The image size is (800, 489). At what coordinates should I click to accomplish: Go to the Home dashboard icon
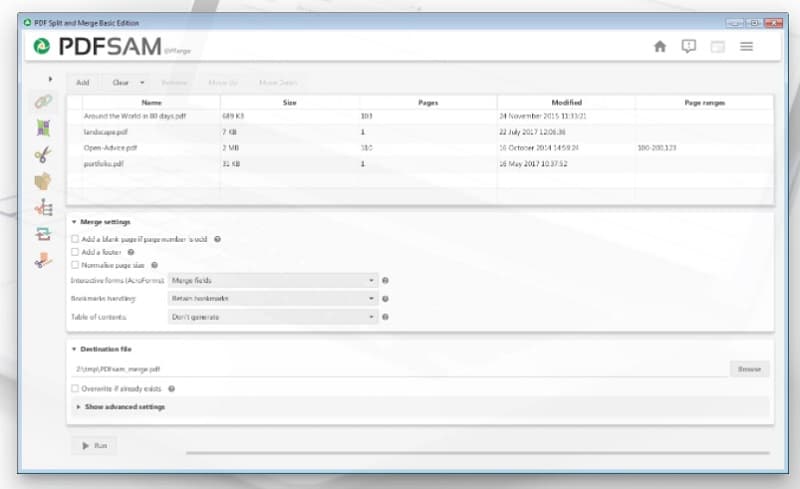tap(660, 46)
